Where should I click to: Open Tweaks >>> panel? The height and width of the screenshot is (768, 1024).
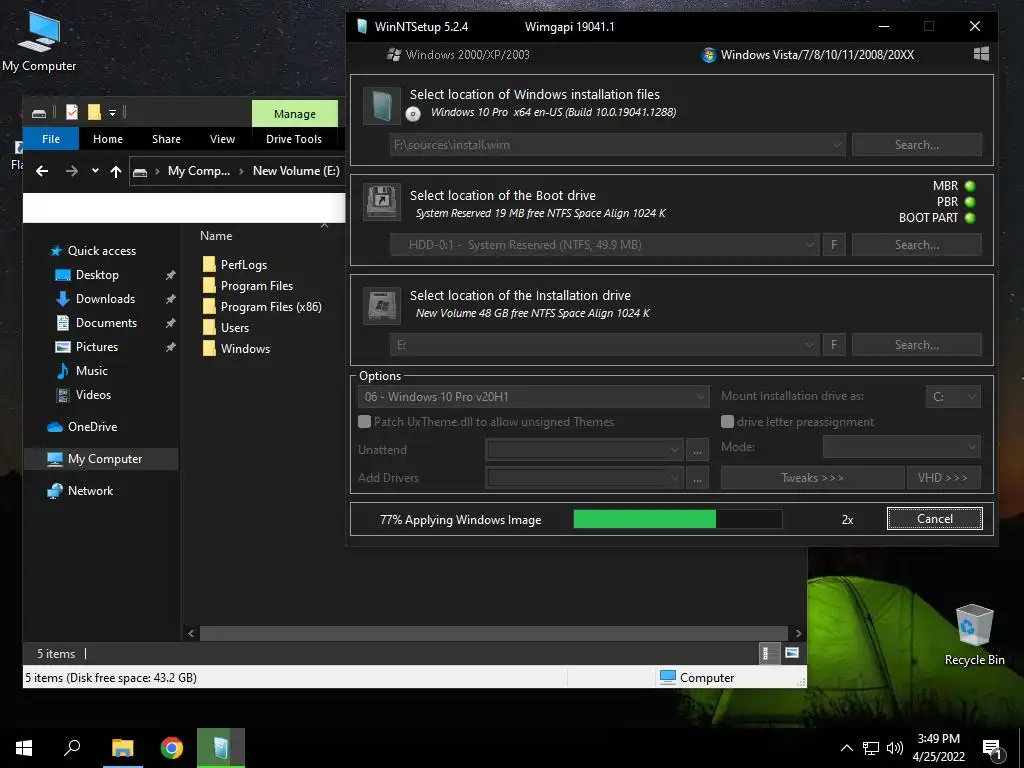point(812,478)
